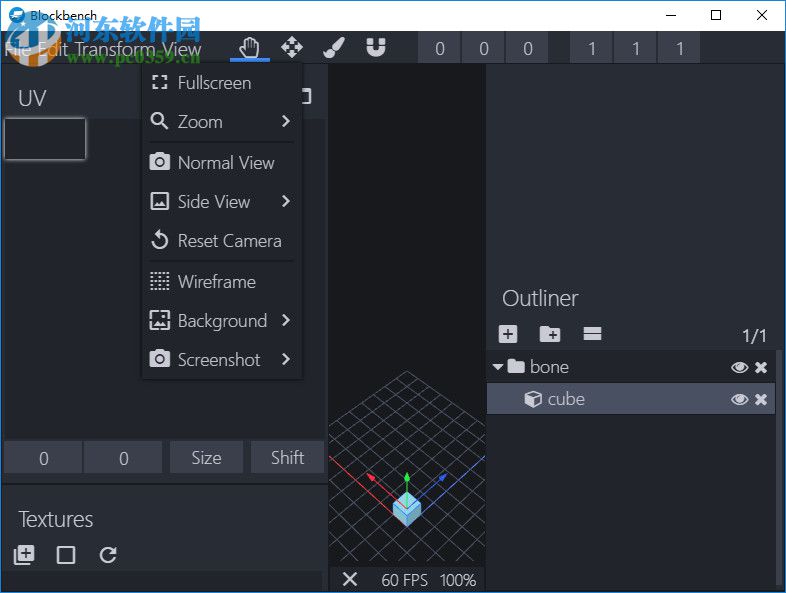Expand the Zoom submenu arrow
786x593 pixels.
pos(286,121)
